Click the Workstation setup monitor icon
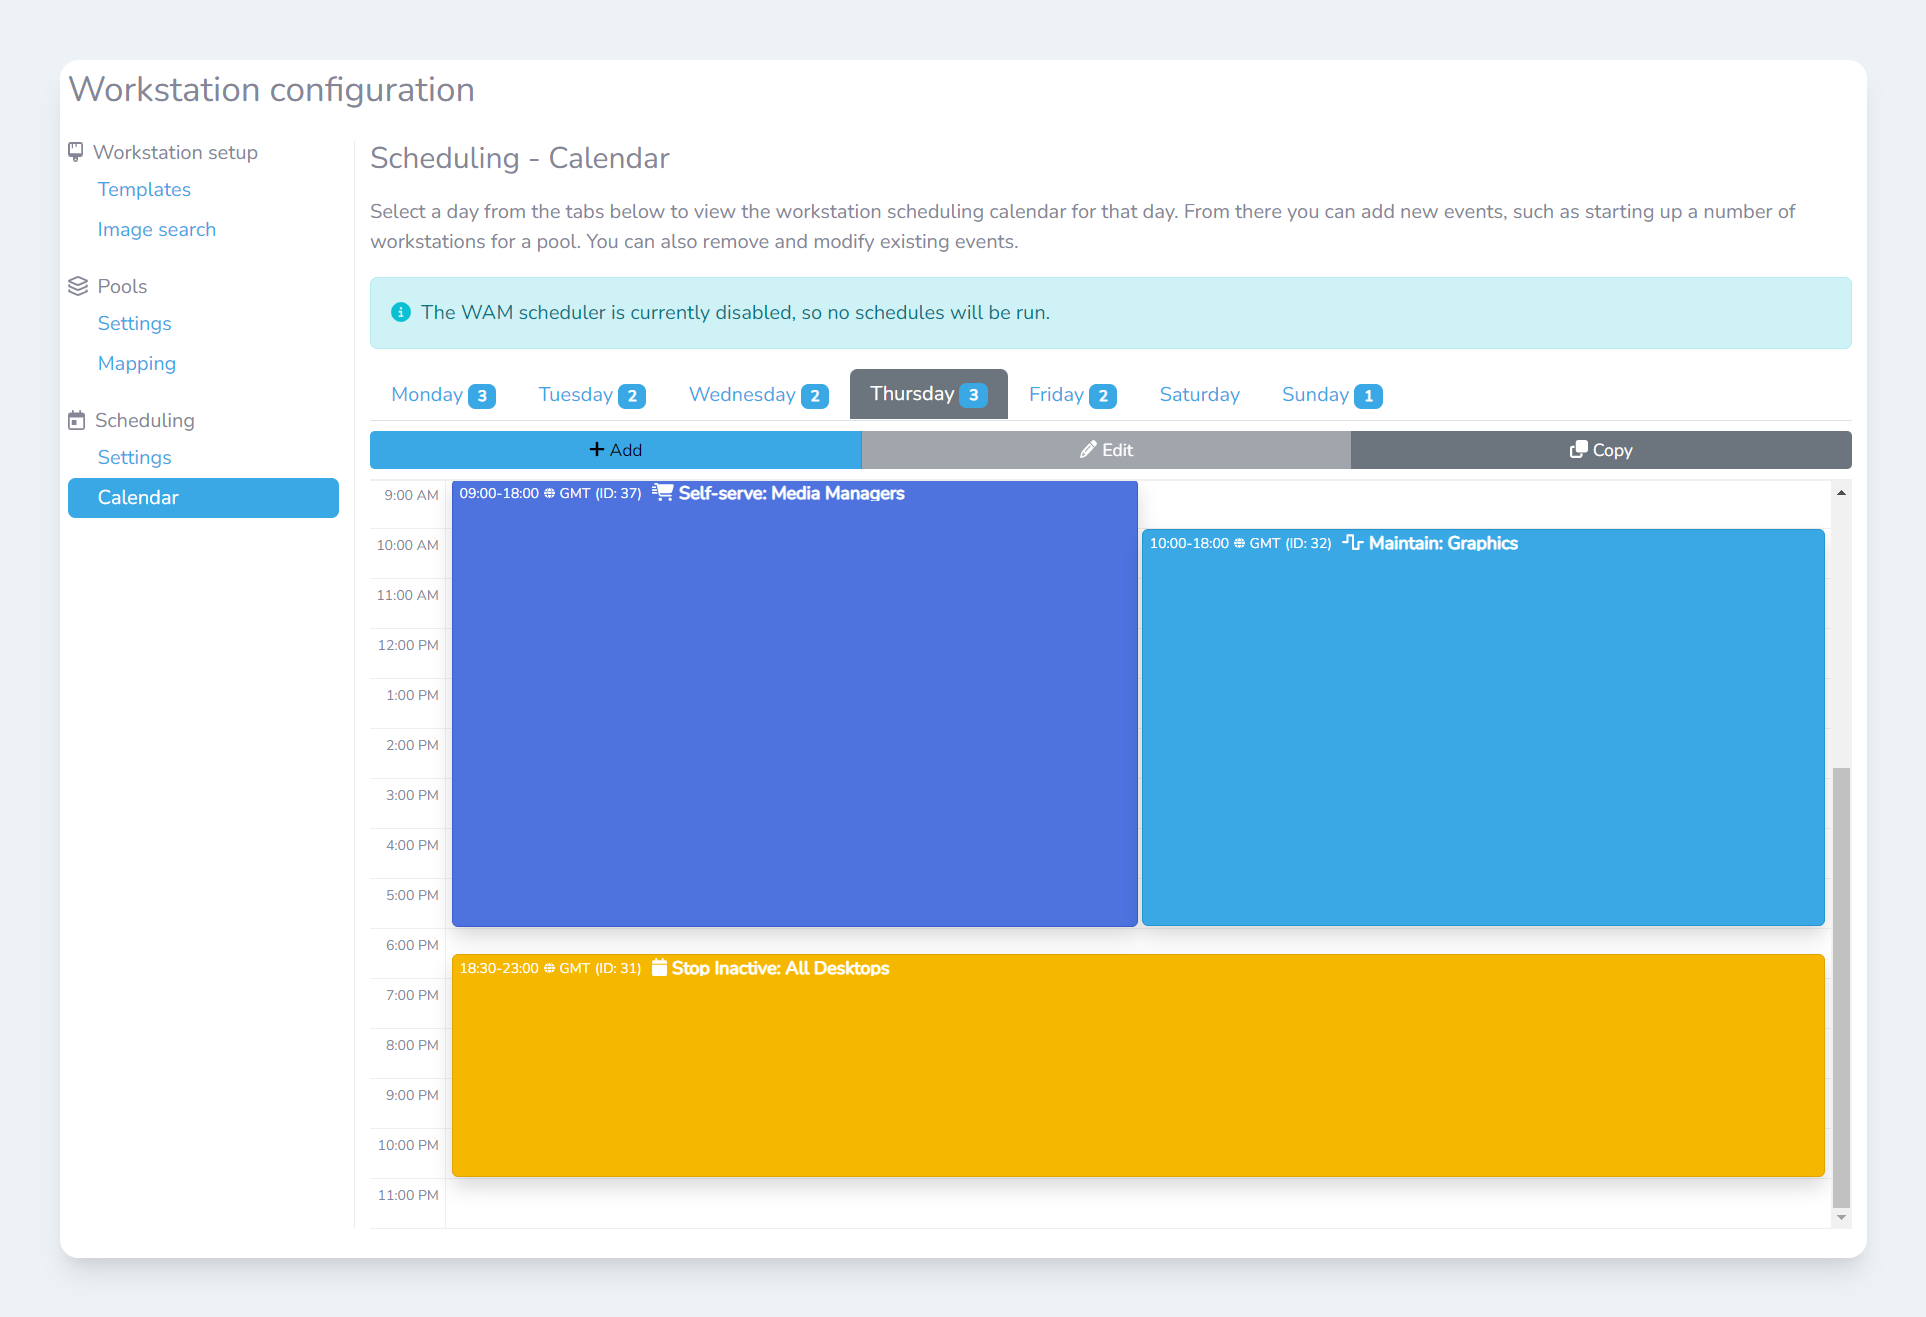The image size is (1926, 1317). (76, 152)
